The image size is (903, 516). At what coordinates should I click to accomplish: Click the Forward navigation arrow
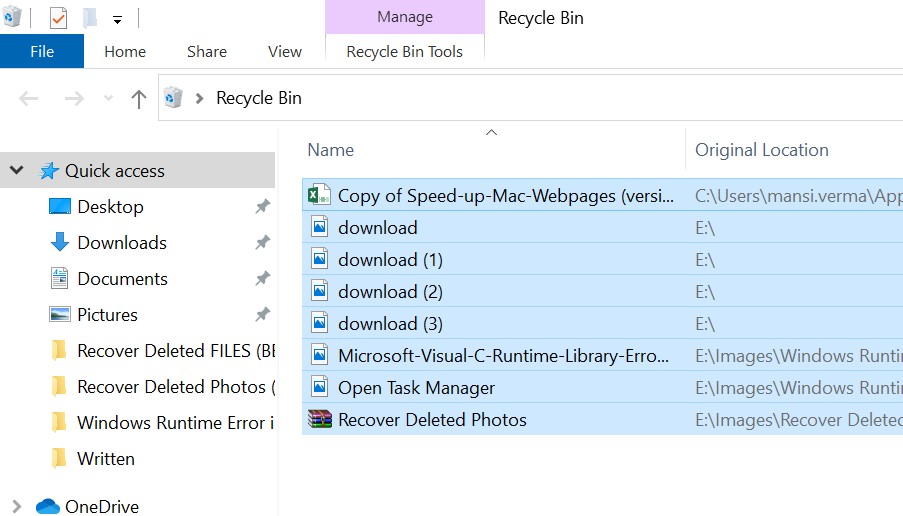click(x=73, y=98)
